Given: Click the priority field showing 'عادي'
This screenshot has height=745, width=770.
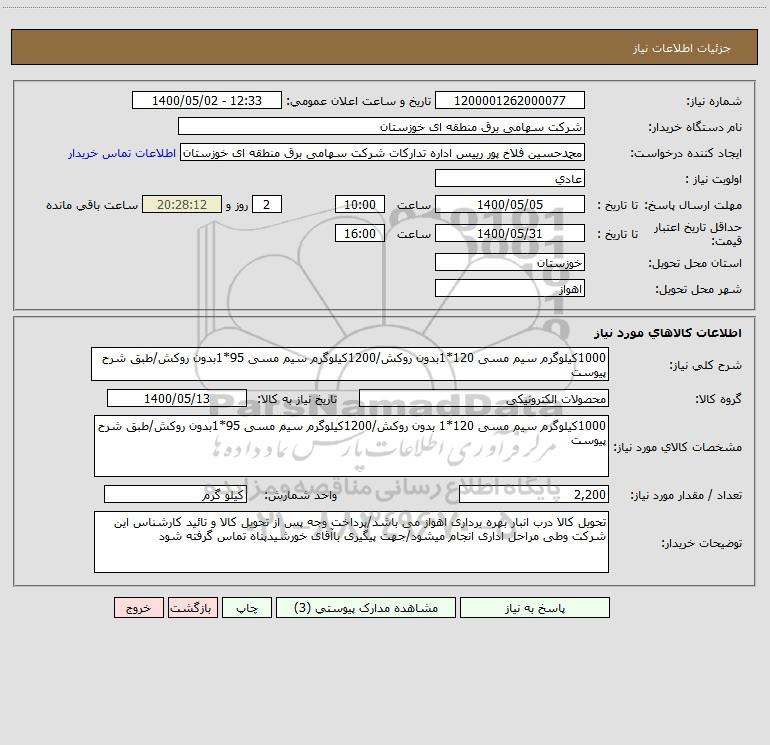Looking at the screenshot, I should pos(510,178).
